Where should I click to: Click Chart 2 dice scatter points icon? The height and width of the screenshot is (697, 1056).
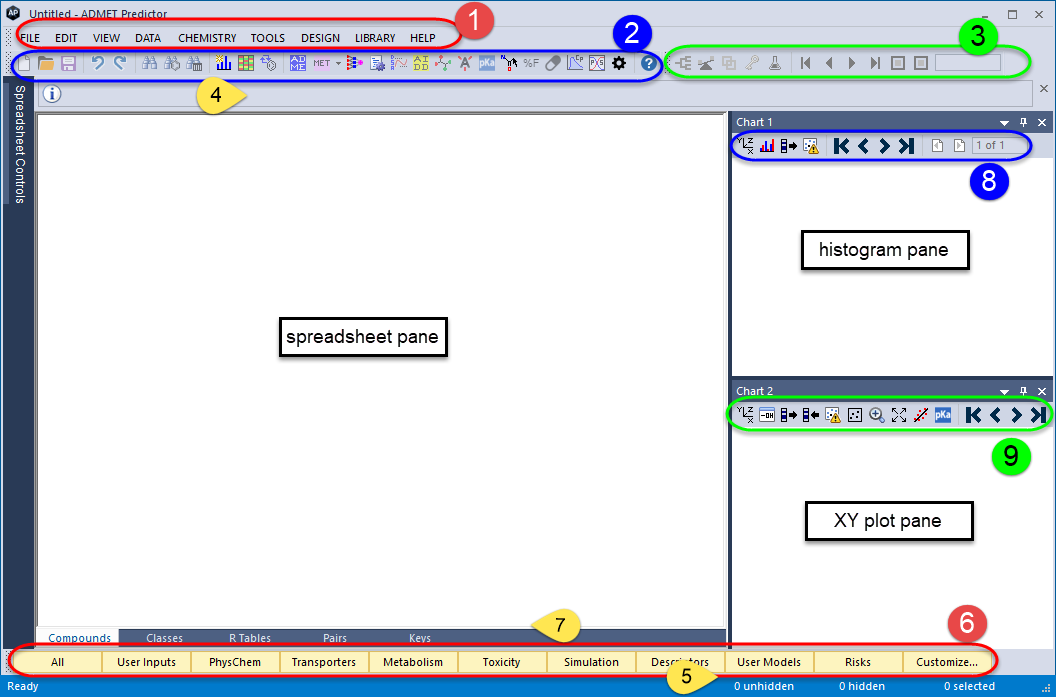[855, 415]
